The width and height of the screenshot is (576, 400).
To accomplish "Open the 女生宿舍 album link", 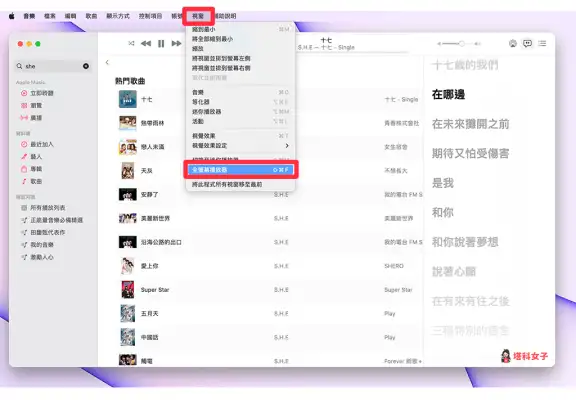I will point(396,147).
